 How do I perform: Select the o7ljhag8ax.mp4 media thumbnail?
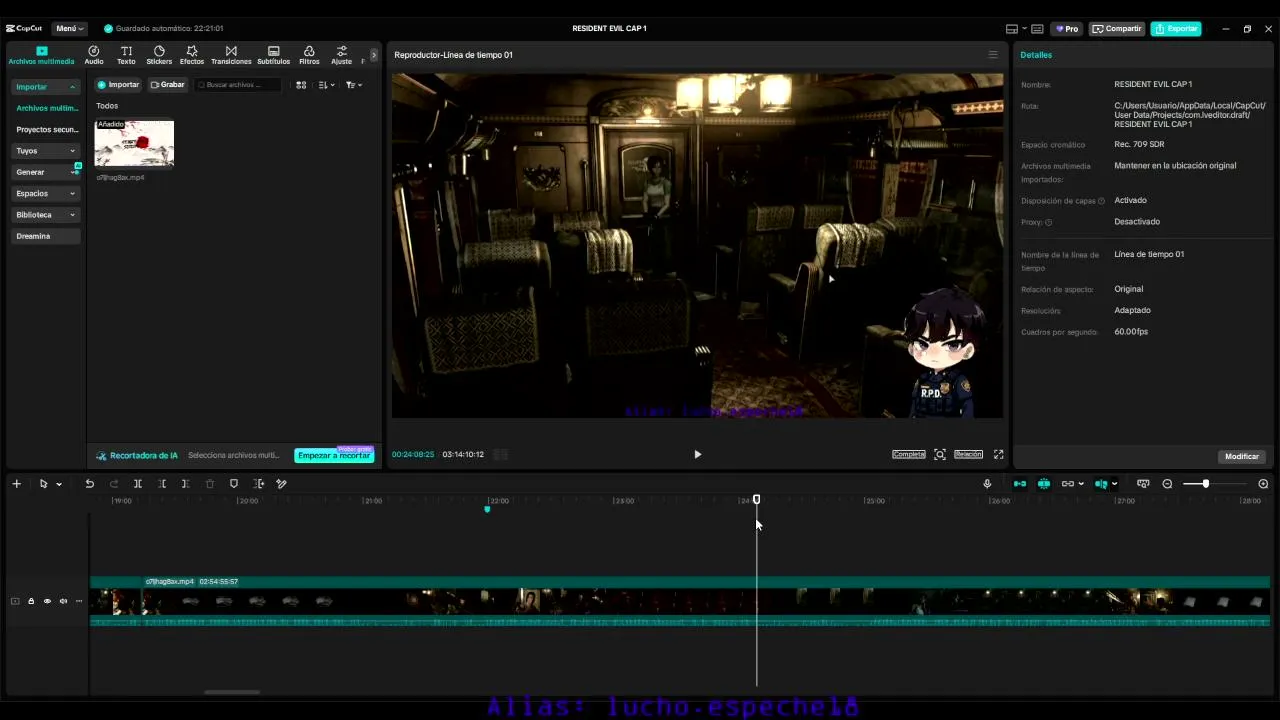[x=134, y=143]
